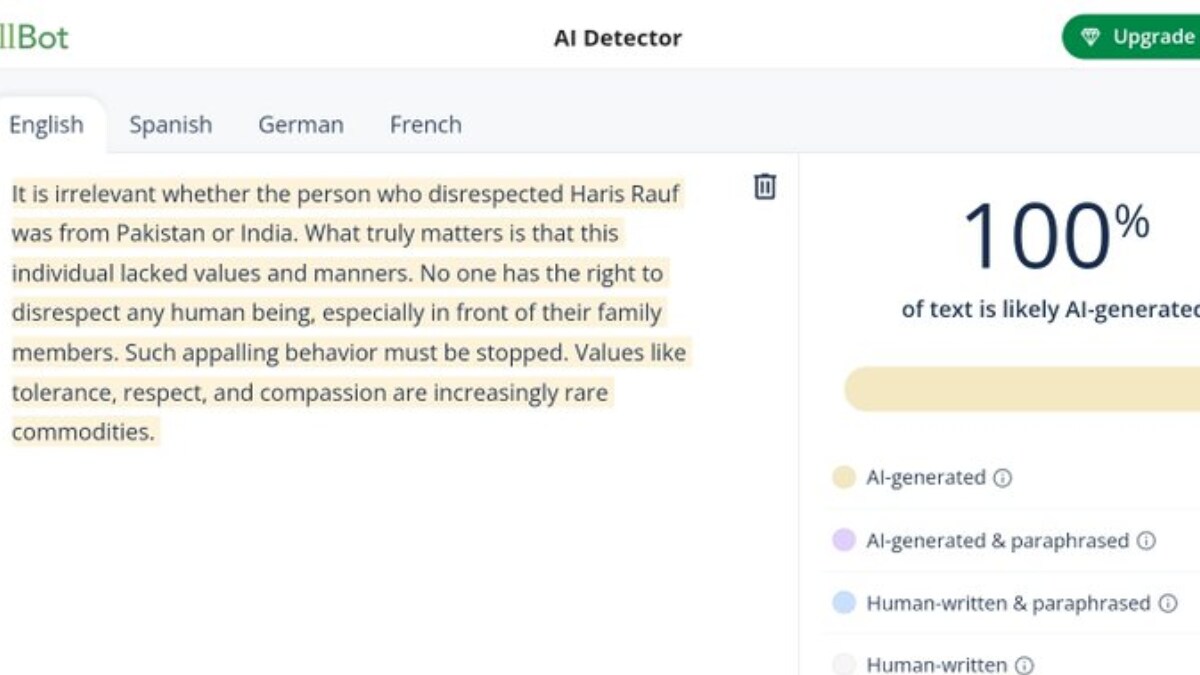Switch to the German tab

pos(300,124)
